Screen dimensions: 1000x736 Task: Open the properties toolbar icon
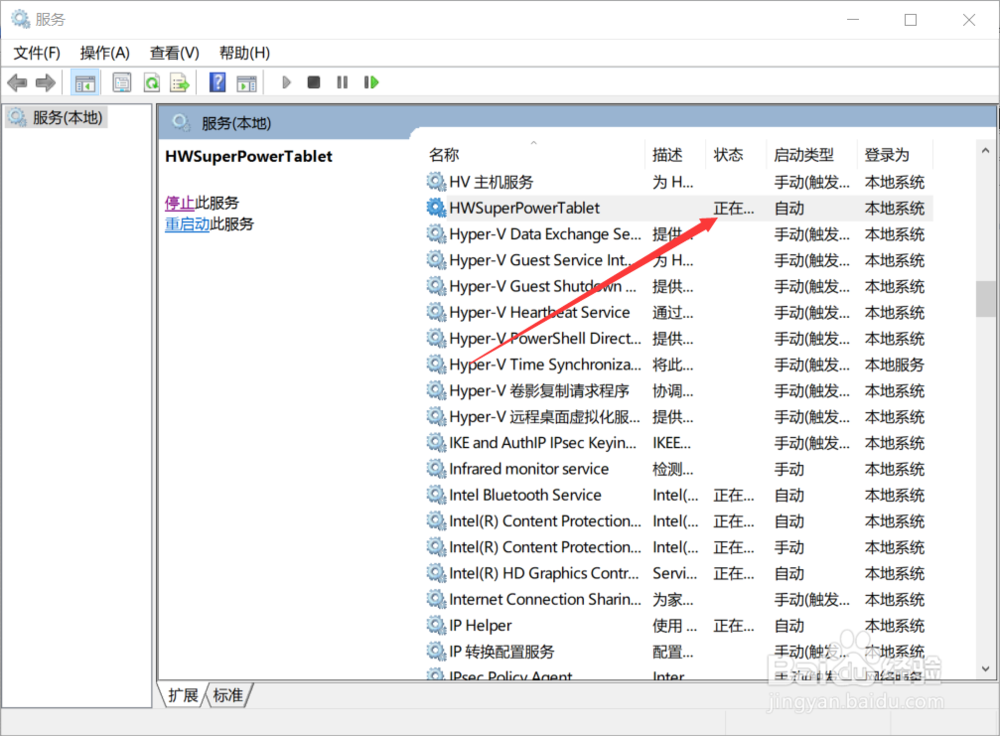click(121, 83)
